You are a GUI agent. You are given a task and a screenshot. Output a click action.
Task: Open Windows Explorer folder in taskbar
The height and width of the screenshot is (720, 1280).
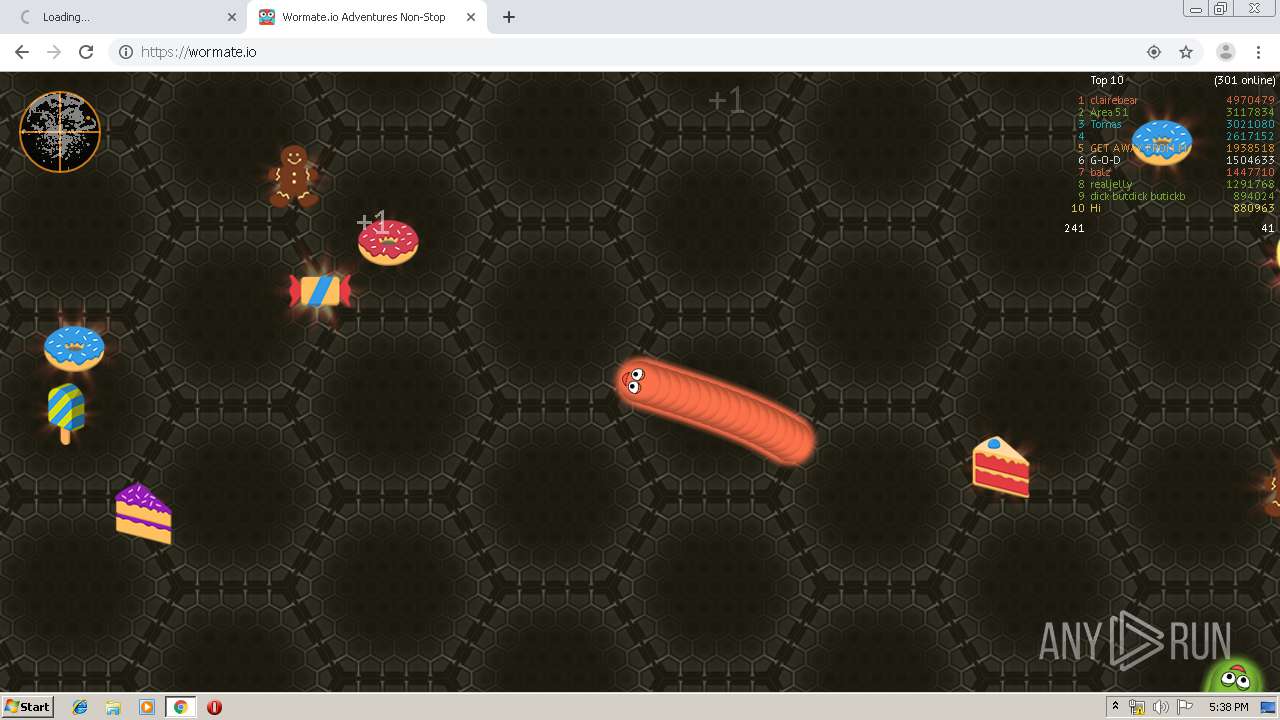113,707
